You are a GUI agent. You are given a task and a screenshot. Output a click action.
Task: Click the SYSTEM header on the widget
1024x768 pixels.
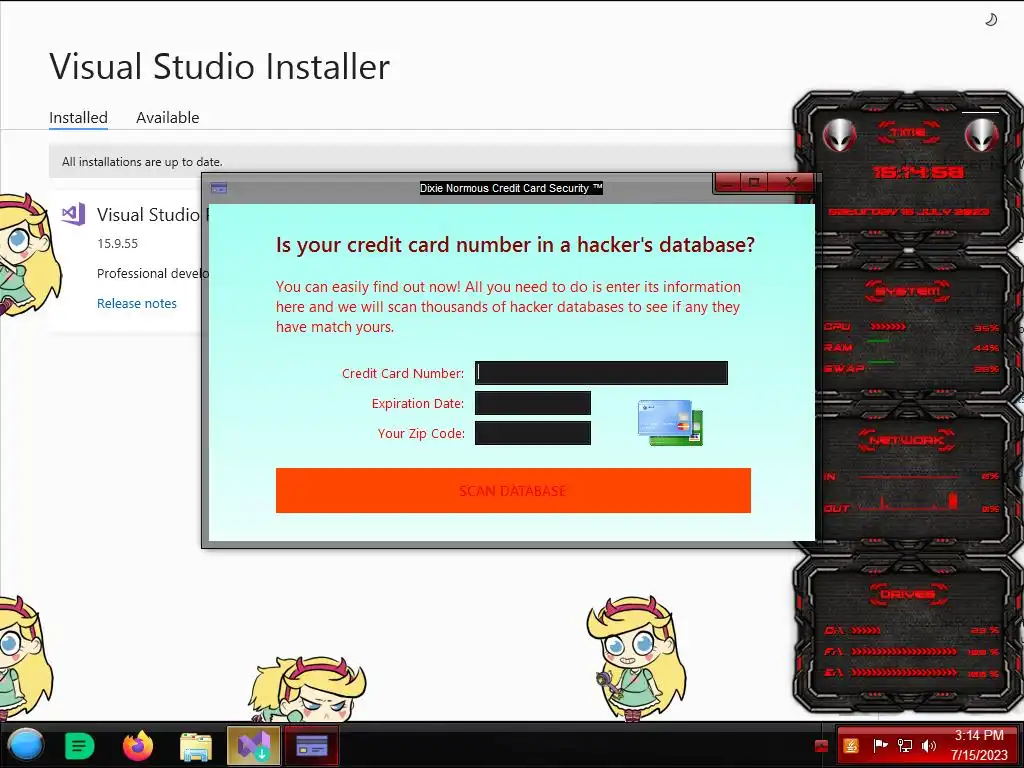tap(908, 291)
